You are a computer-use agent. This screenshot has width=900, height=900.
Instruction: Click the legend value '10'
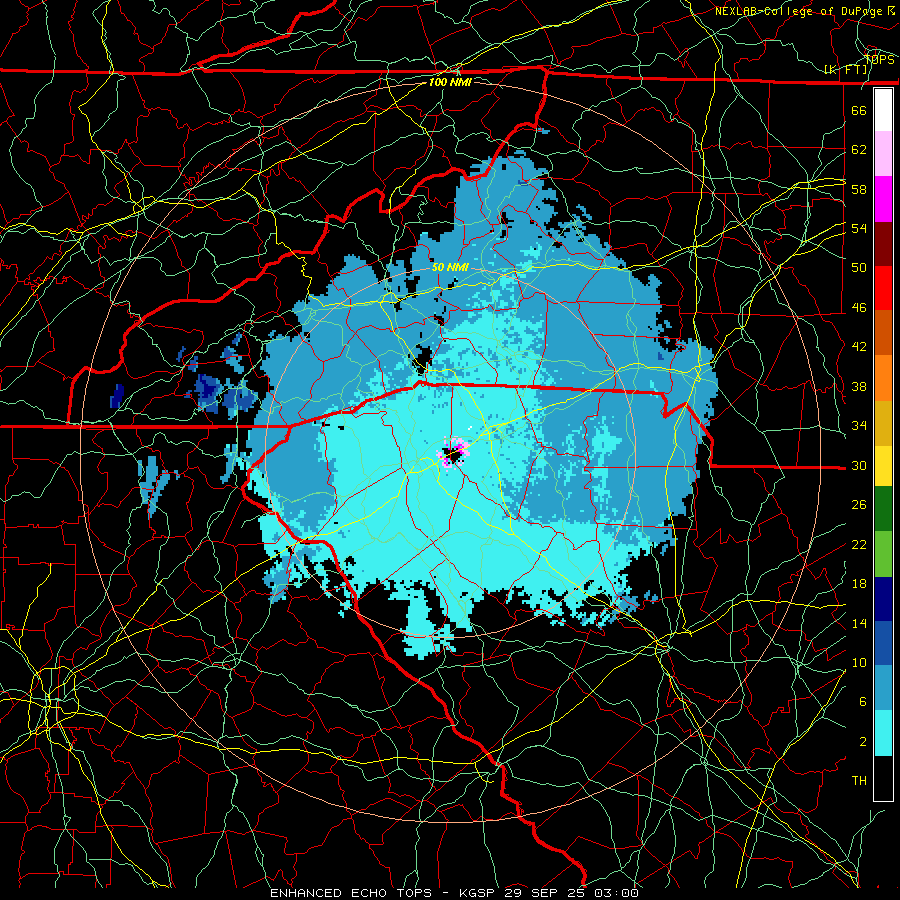(x=859, y=662)
